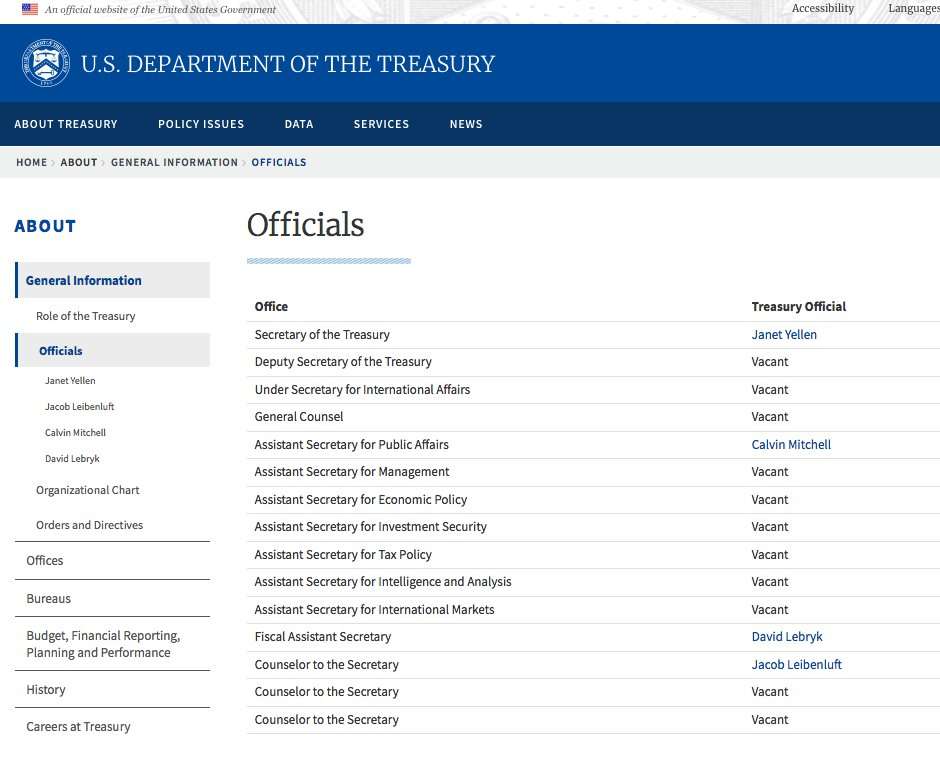This screenshot has width=940, height=770.
Task: Click the Fiscal Assistant Secretary cell
Action: click(x=323, y=637)
